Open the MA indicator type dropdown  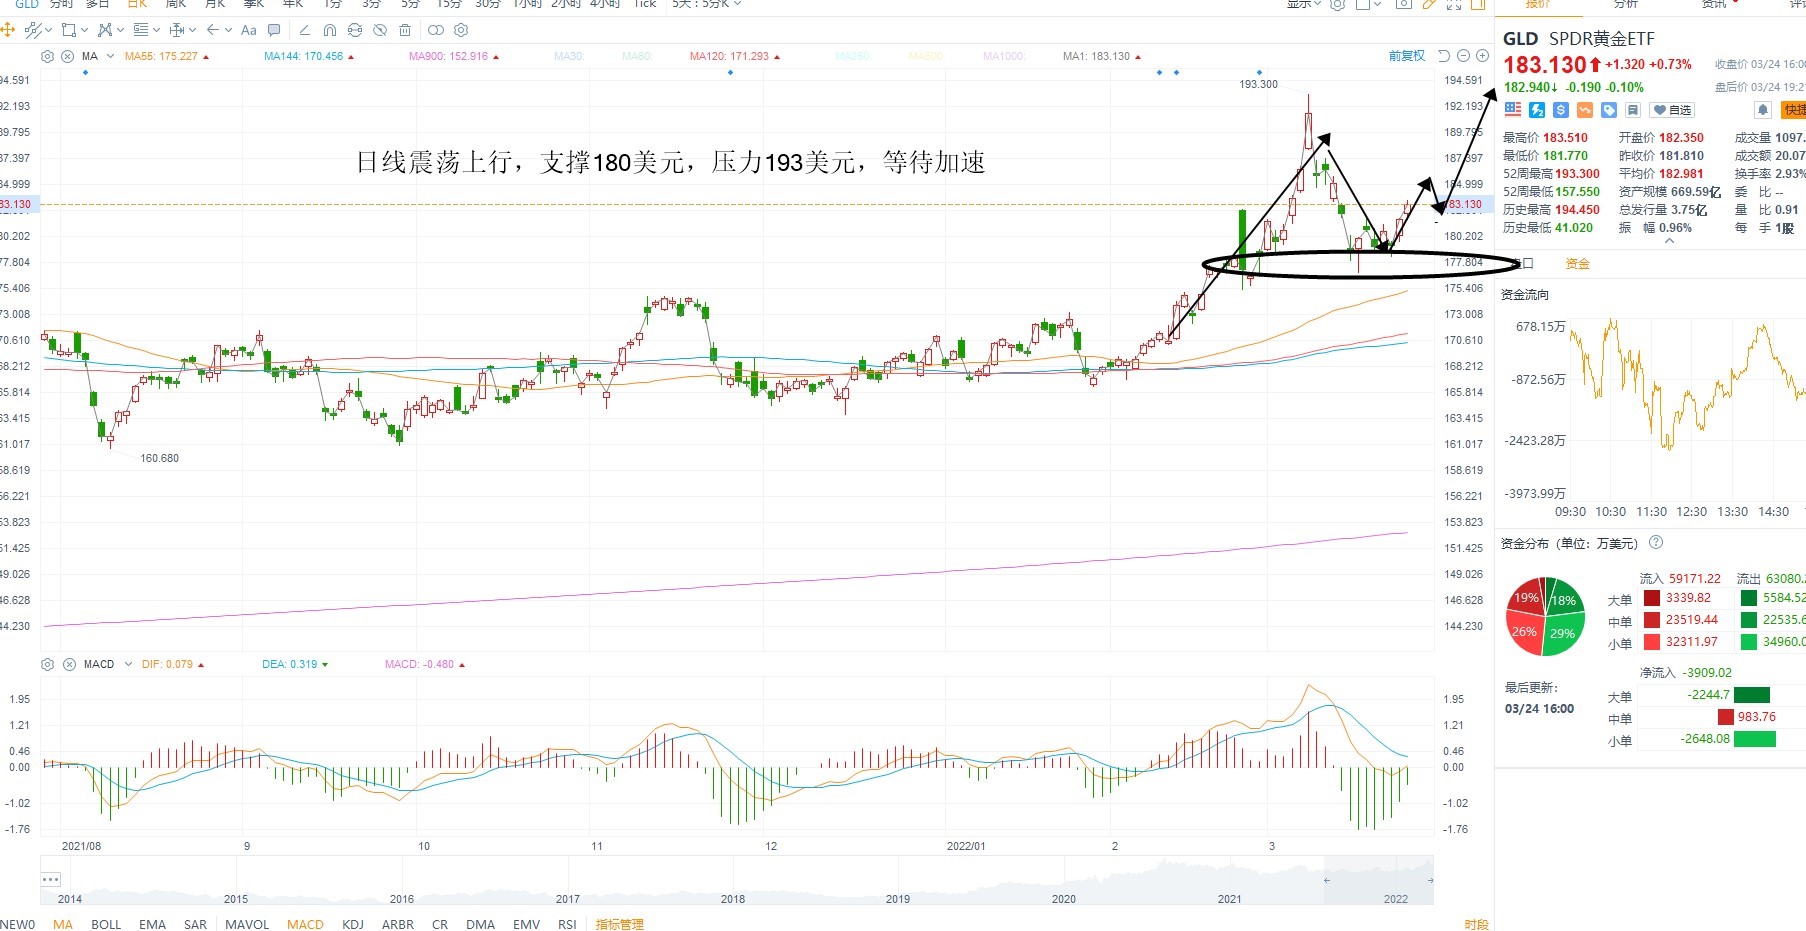[110, 56]
